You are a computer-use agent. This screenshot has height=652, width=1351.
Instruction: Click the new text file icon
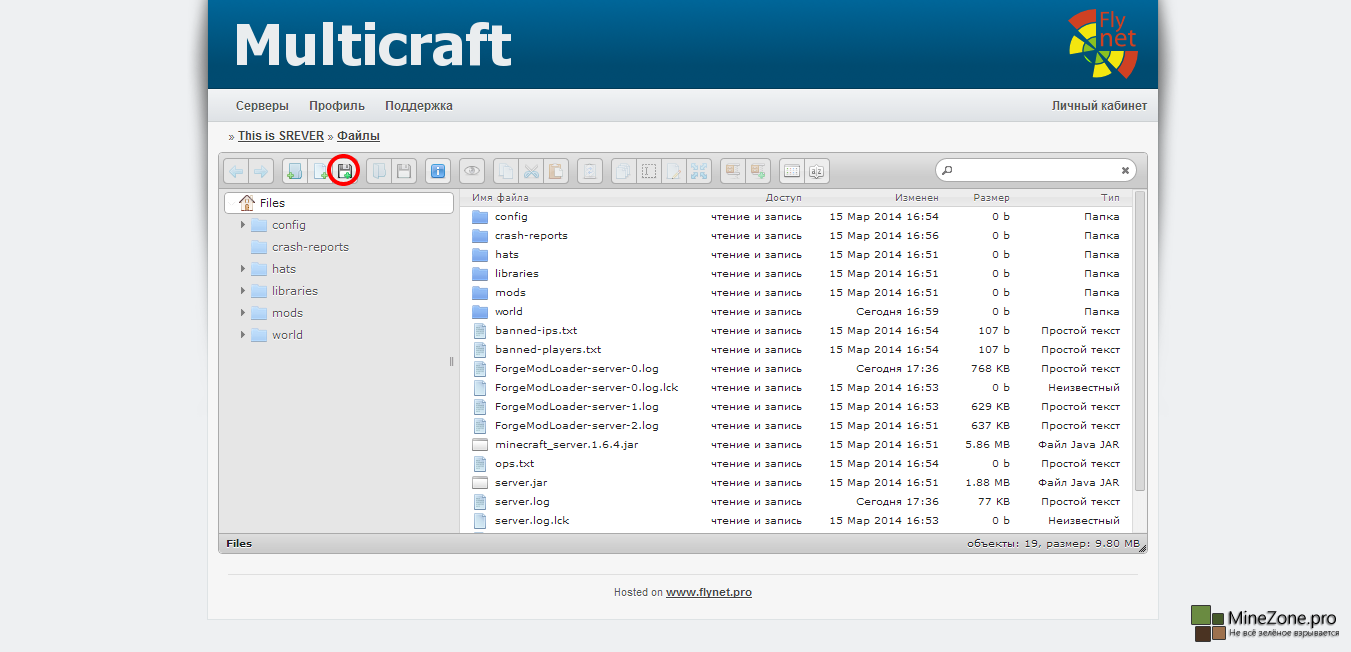tap(319, 171)
